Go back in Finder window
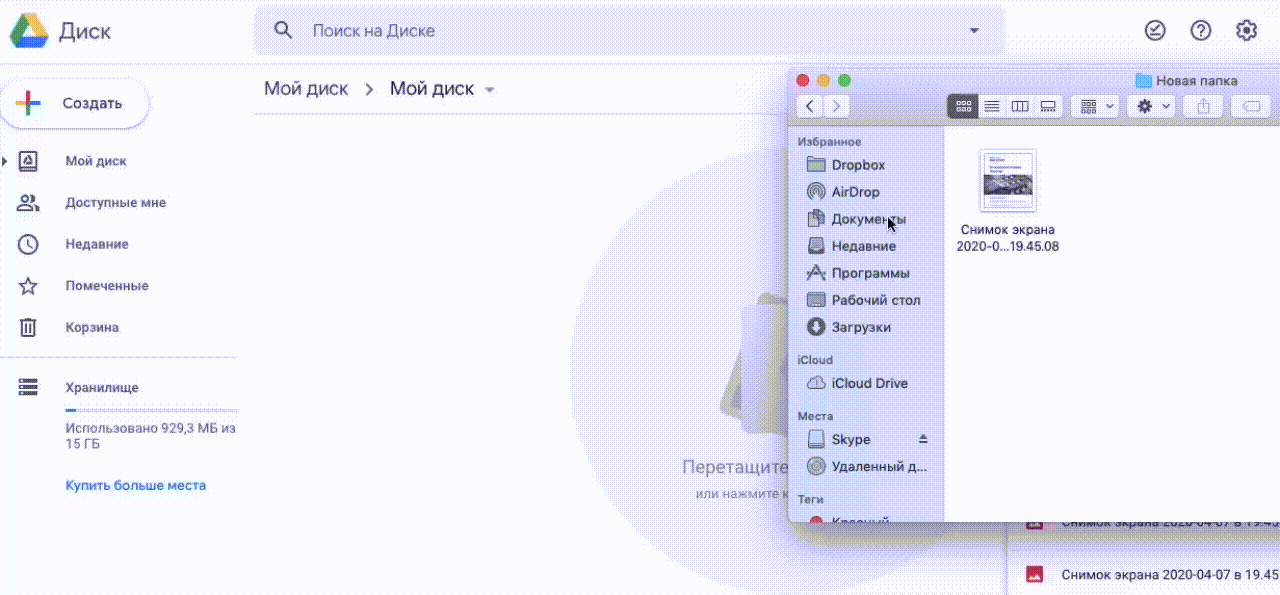Viewport: 1280px width, 595px height. point(810,106)
